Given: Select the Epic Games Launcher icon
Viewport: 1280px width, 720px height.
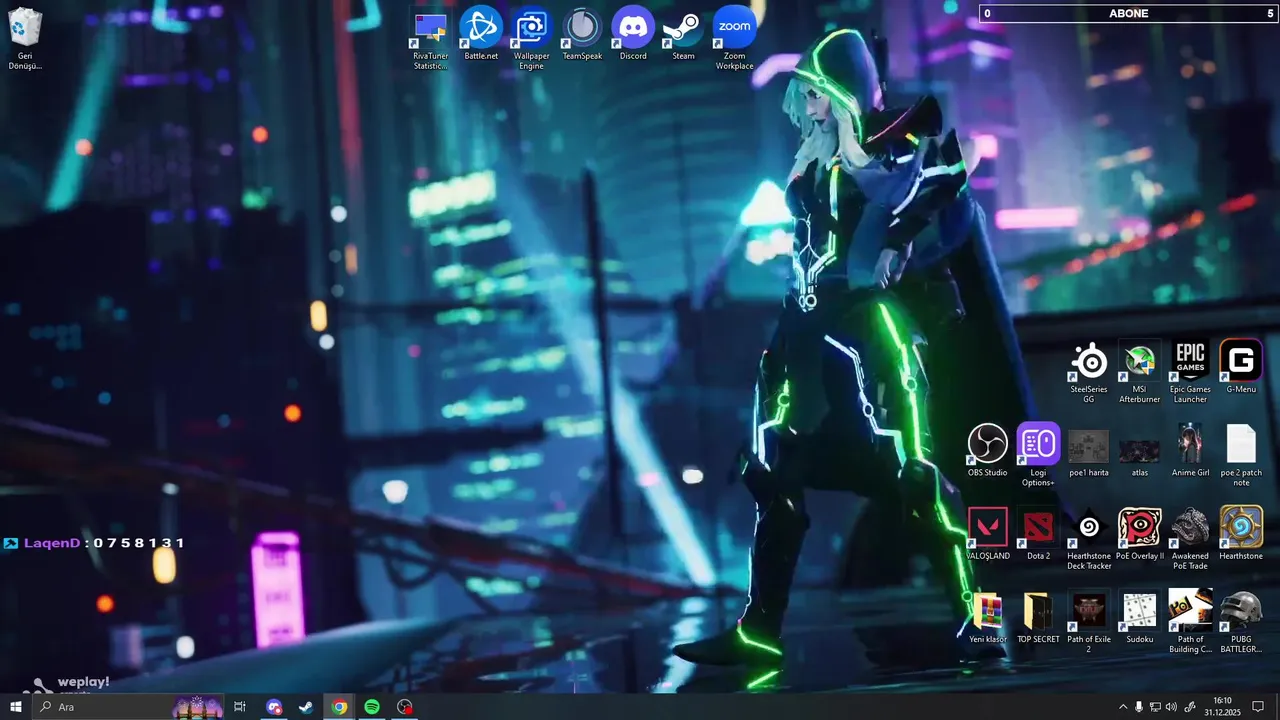Looking at the screenshot, I should (x=1190, y=372).
